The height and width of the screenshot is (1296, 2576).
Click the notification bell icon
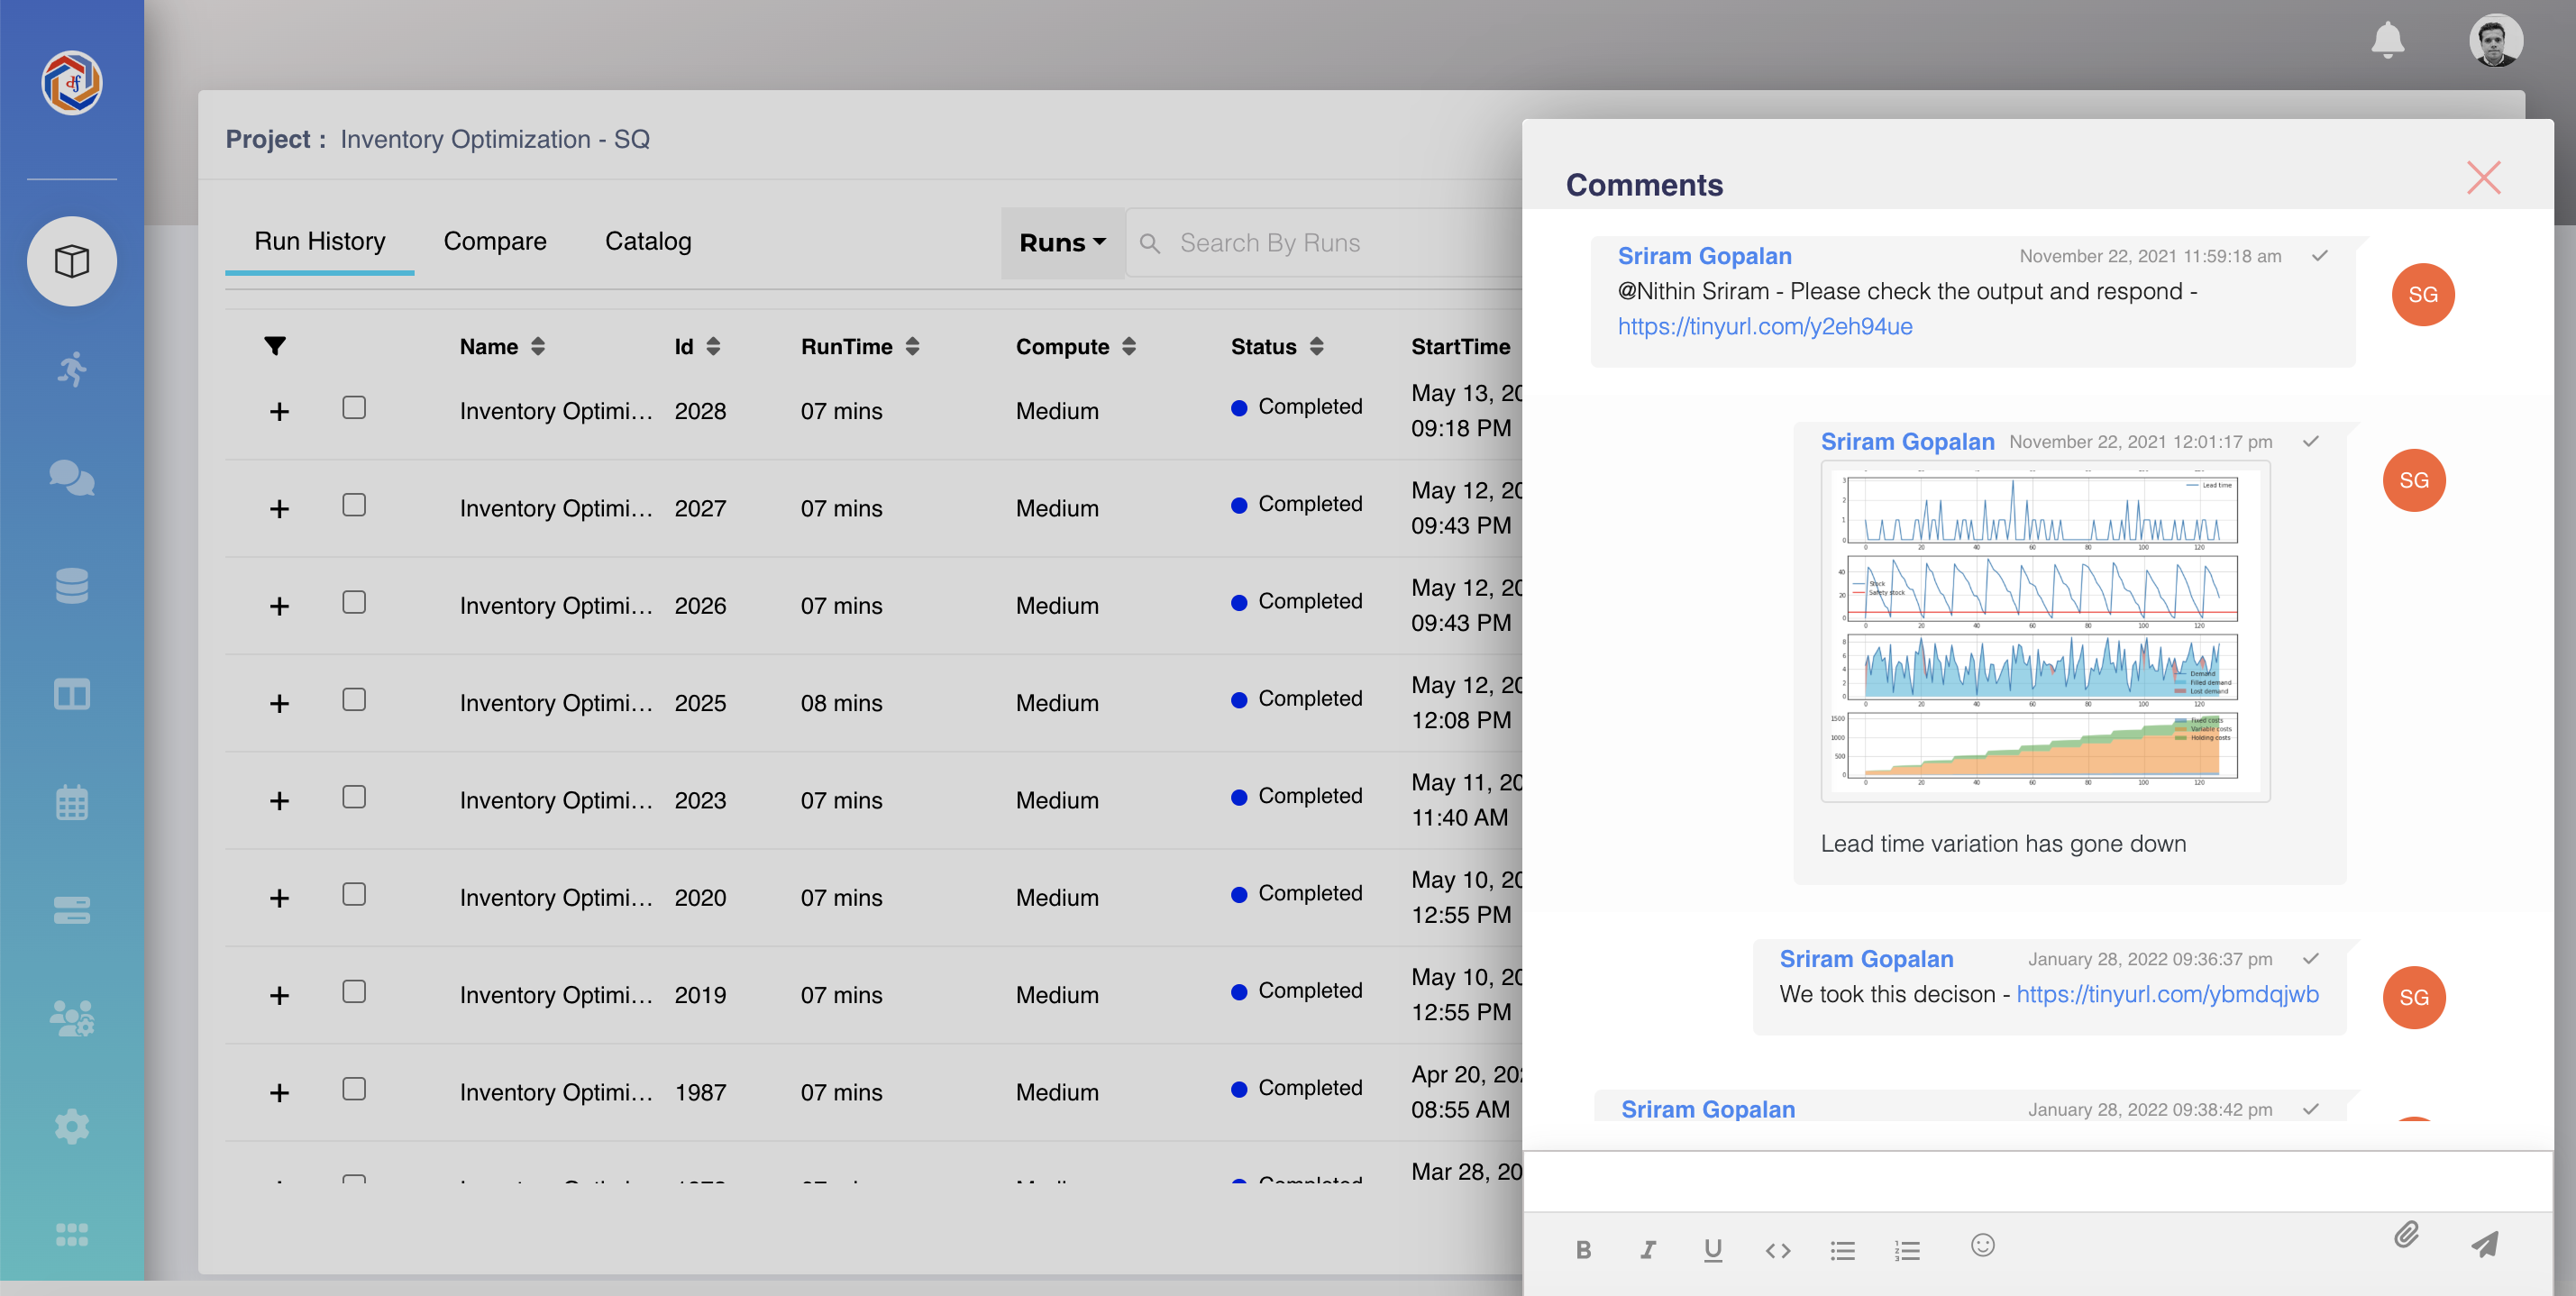2387,40
